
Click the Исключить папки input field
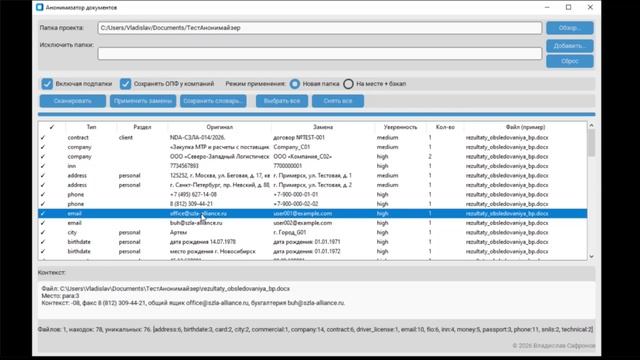320,53
